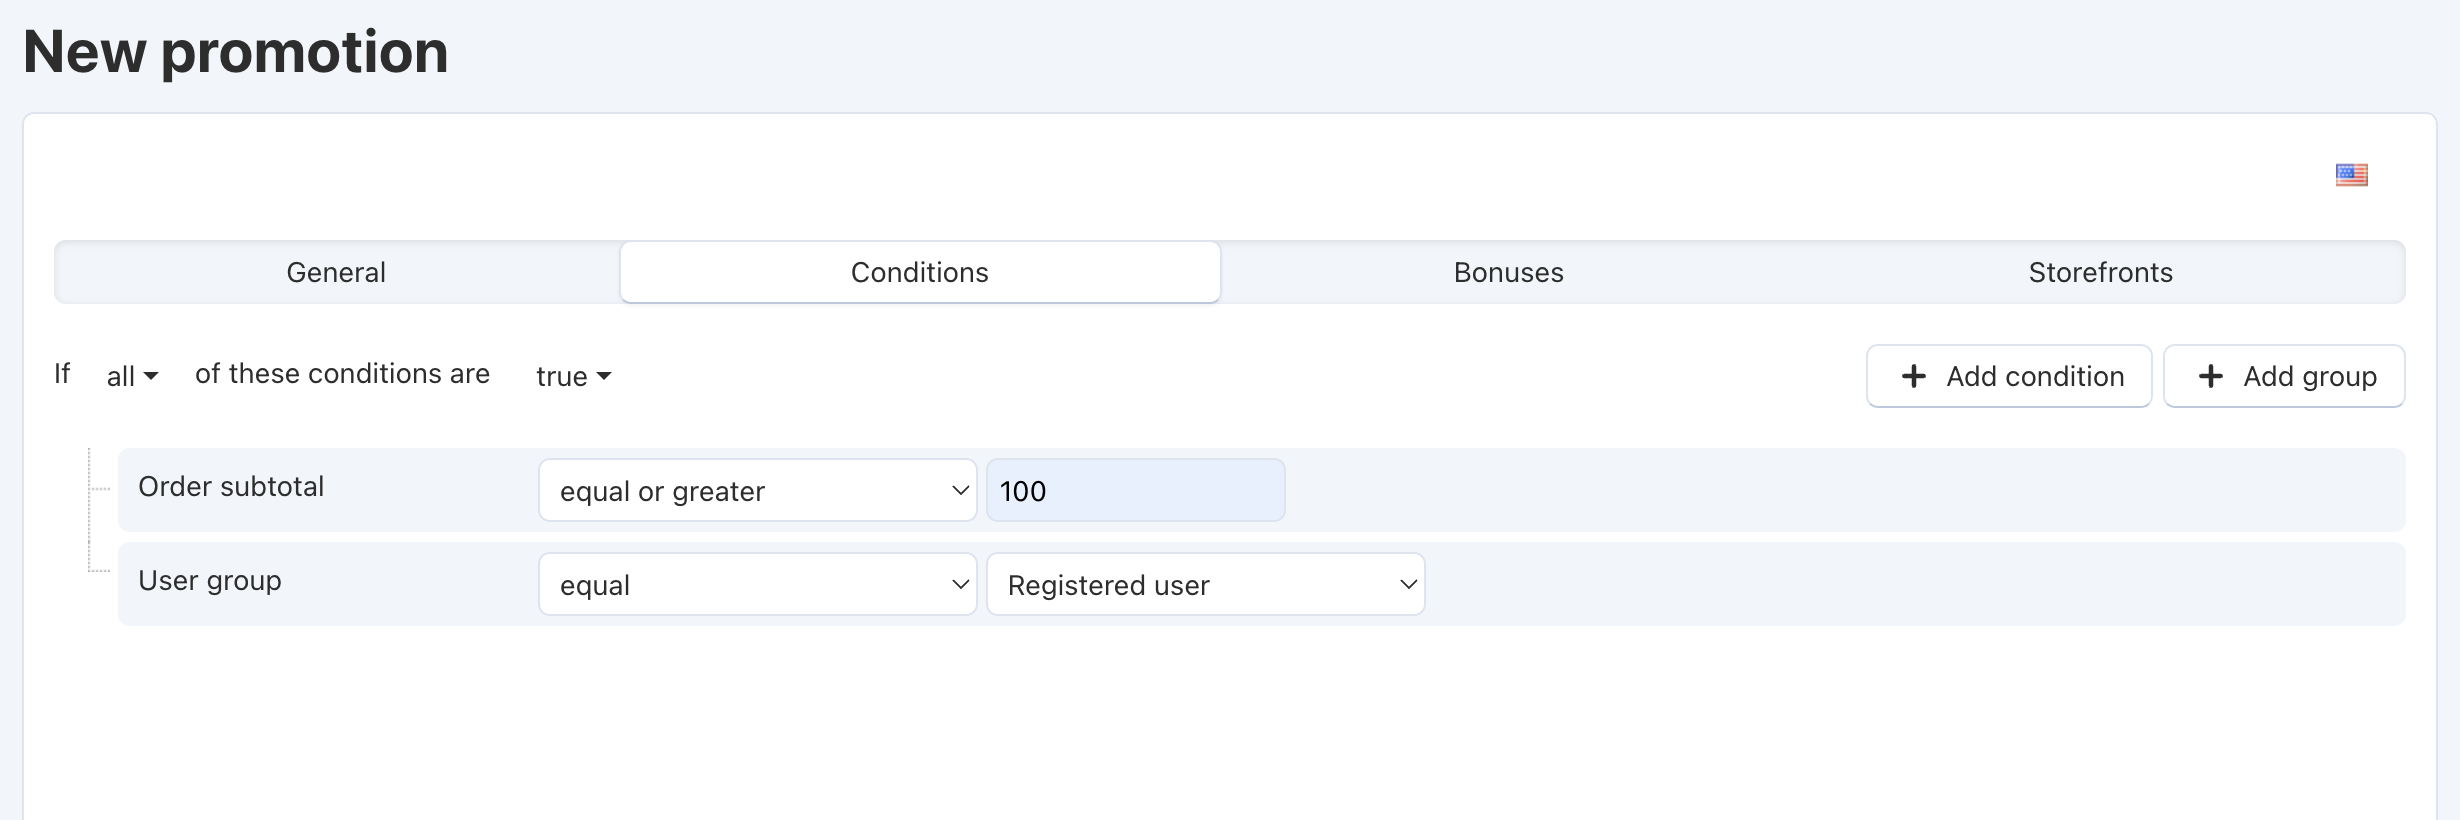Image resolution: width=2460 pixels, height=820 pixels.
Task: Click the plus icon in Add group
Action: click(2210, 376)
